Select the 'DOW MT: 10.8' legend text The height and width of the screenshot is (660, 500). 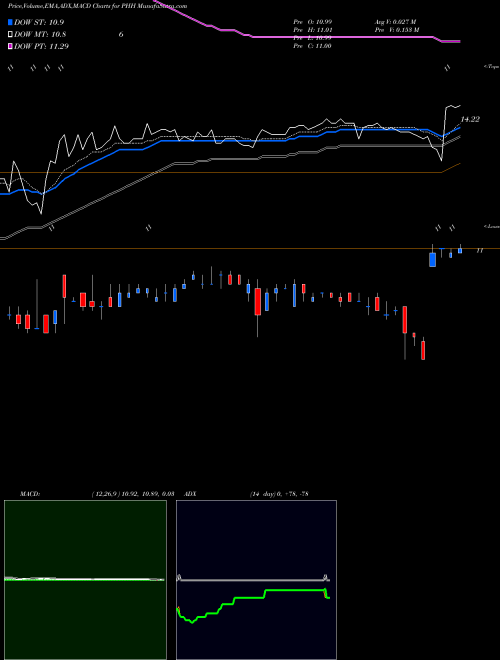(40, 35)
